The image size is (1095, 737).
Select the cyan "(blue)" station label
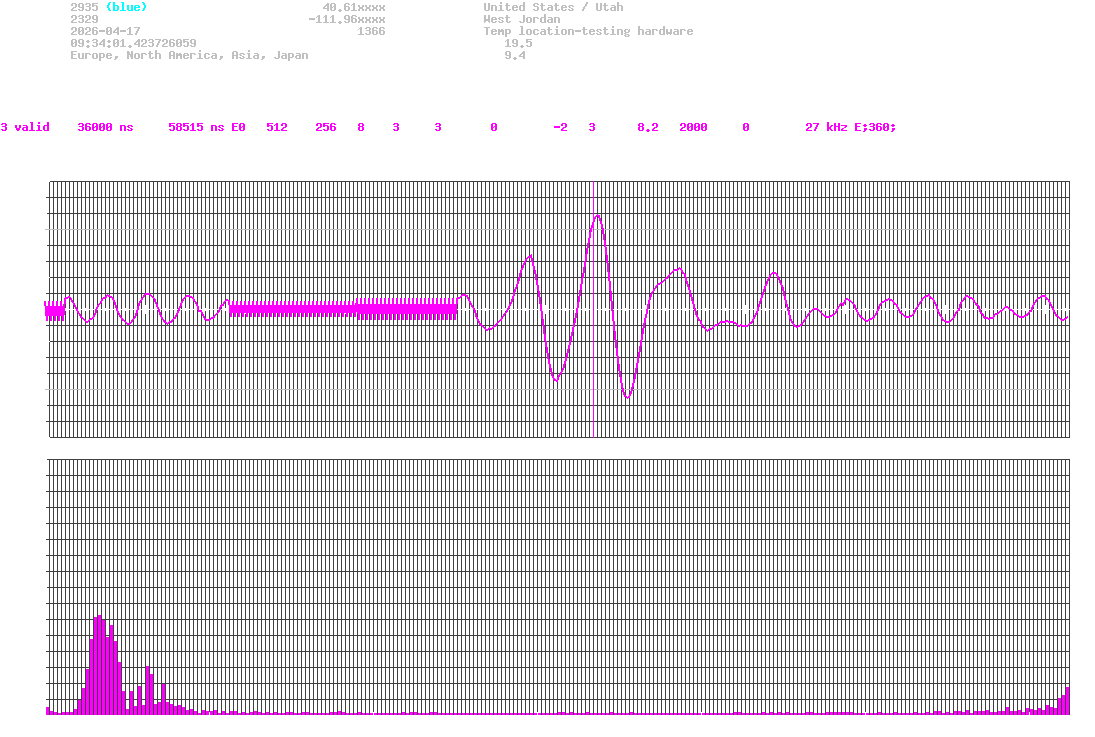126,7
